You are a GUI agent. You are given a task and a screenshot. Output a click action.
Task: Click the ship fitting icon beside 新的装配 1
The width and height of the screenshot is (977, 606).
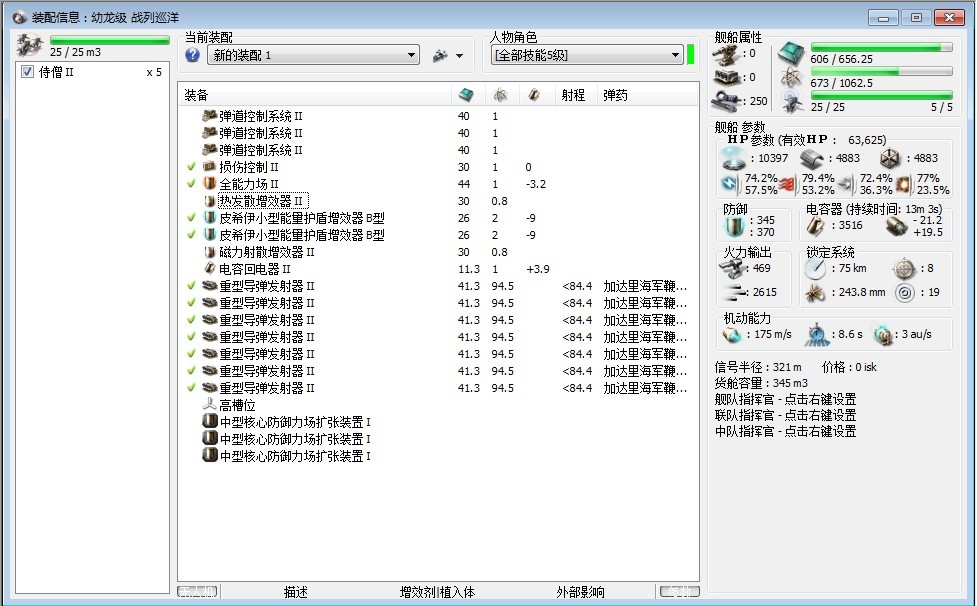point(441,55)
